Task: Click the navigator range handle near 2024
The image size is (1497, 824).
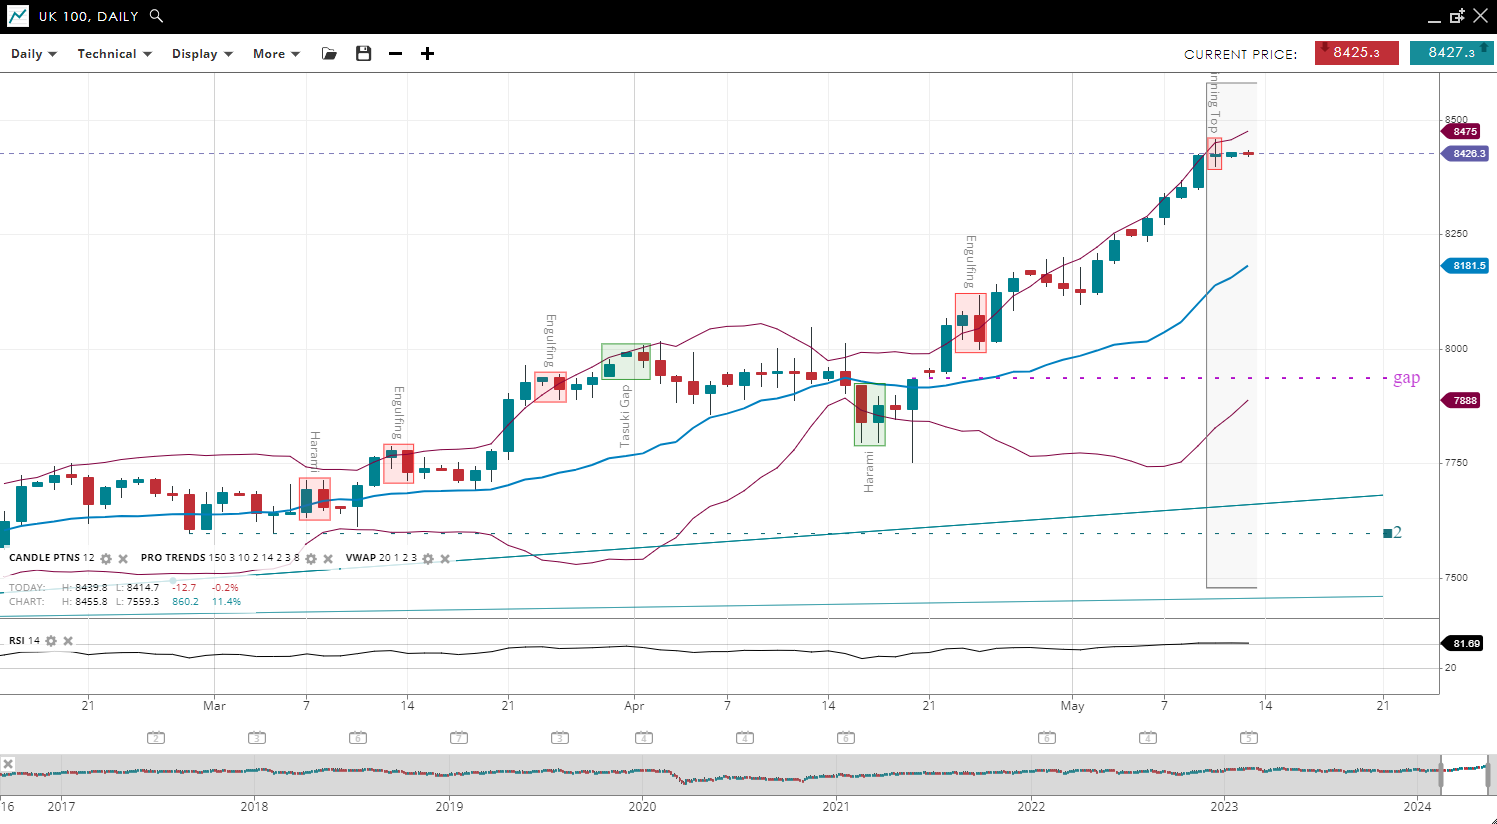Action: pos(1441,775)
